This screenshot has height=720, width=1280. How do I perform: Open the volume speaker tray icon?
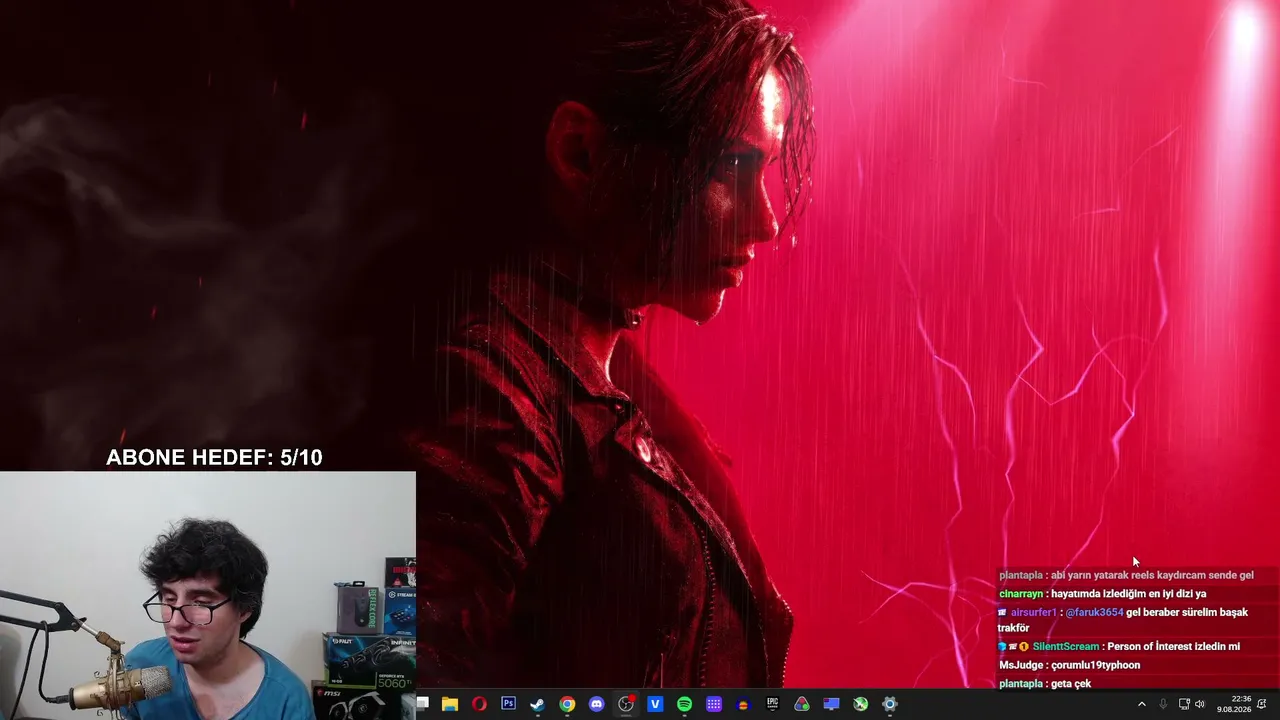(x=1200, y=704)
